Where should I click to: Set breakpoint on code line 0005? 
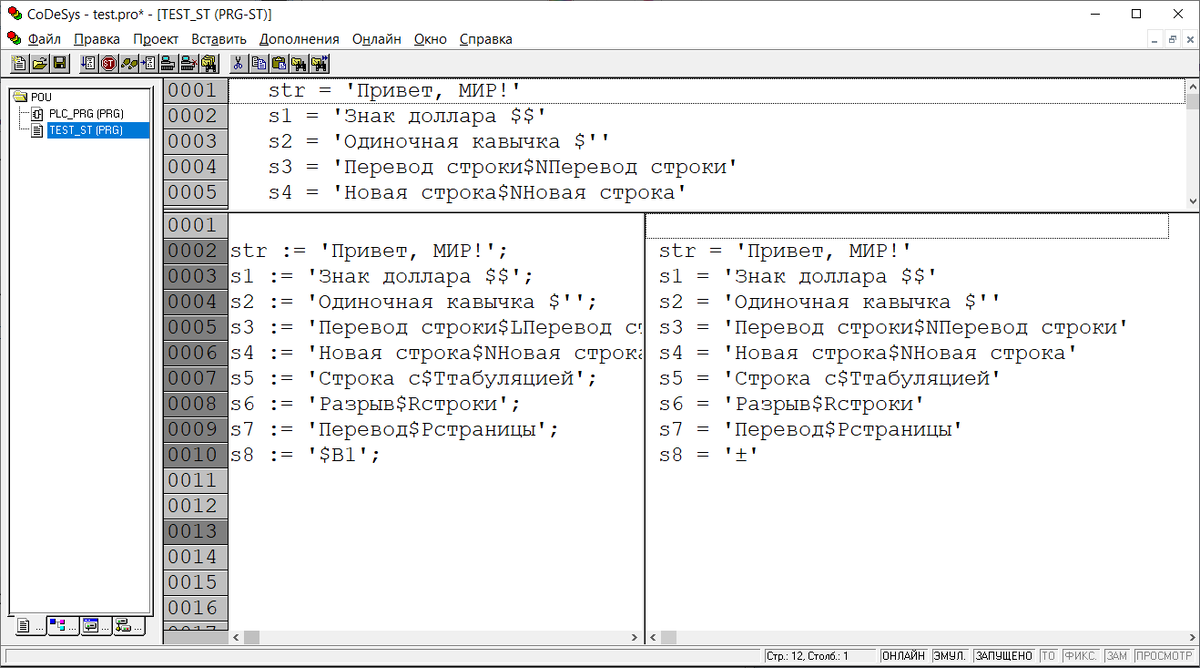(x=196, y=327)
